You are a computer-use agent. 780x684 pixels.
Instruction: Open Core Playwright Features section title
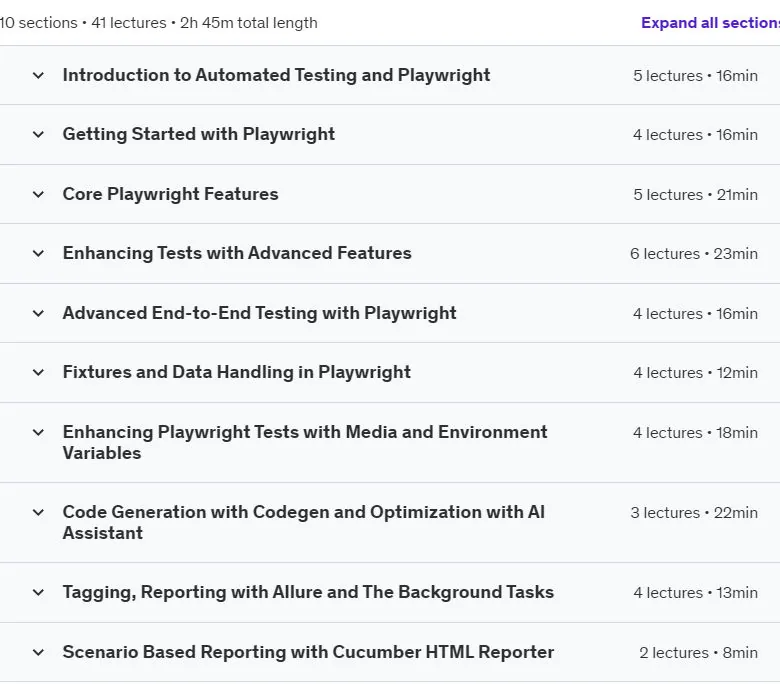pos(170,194)
